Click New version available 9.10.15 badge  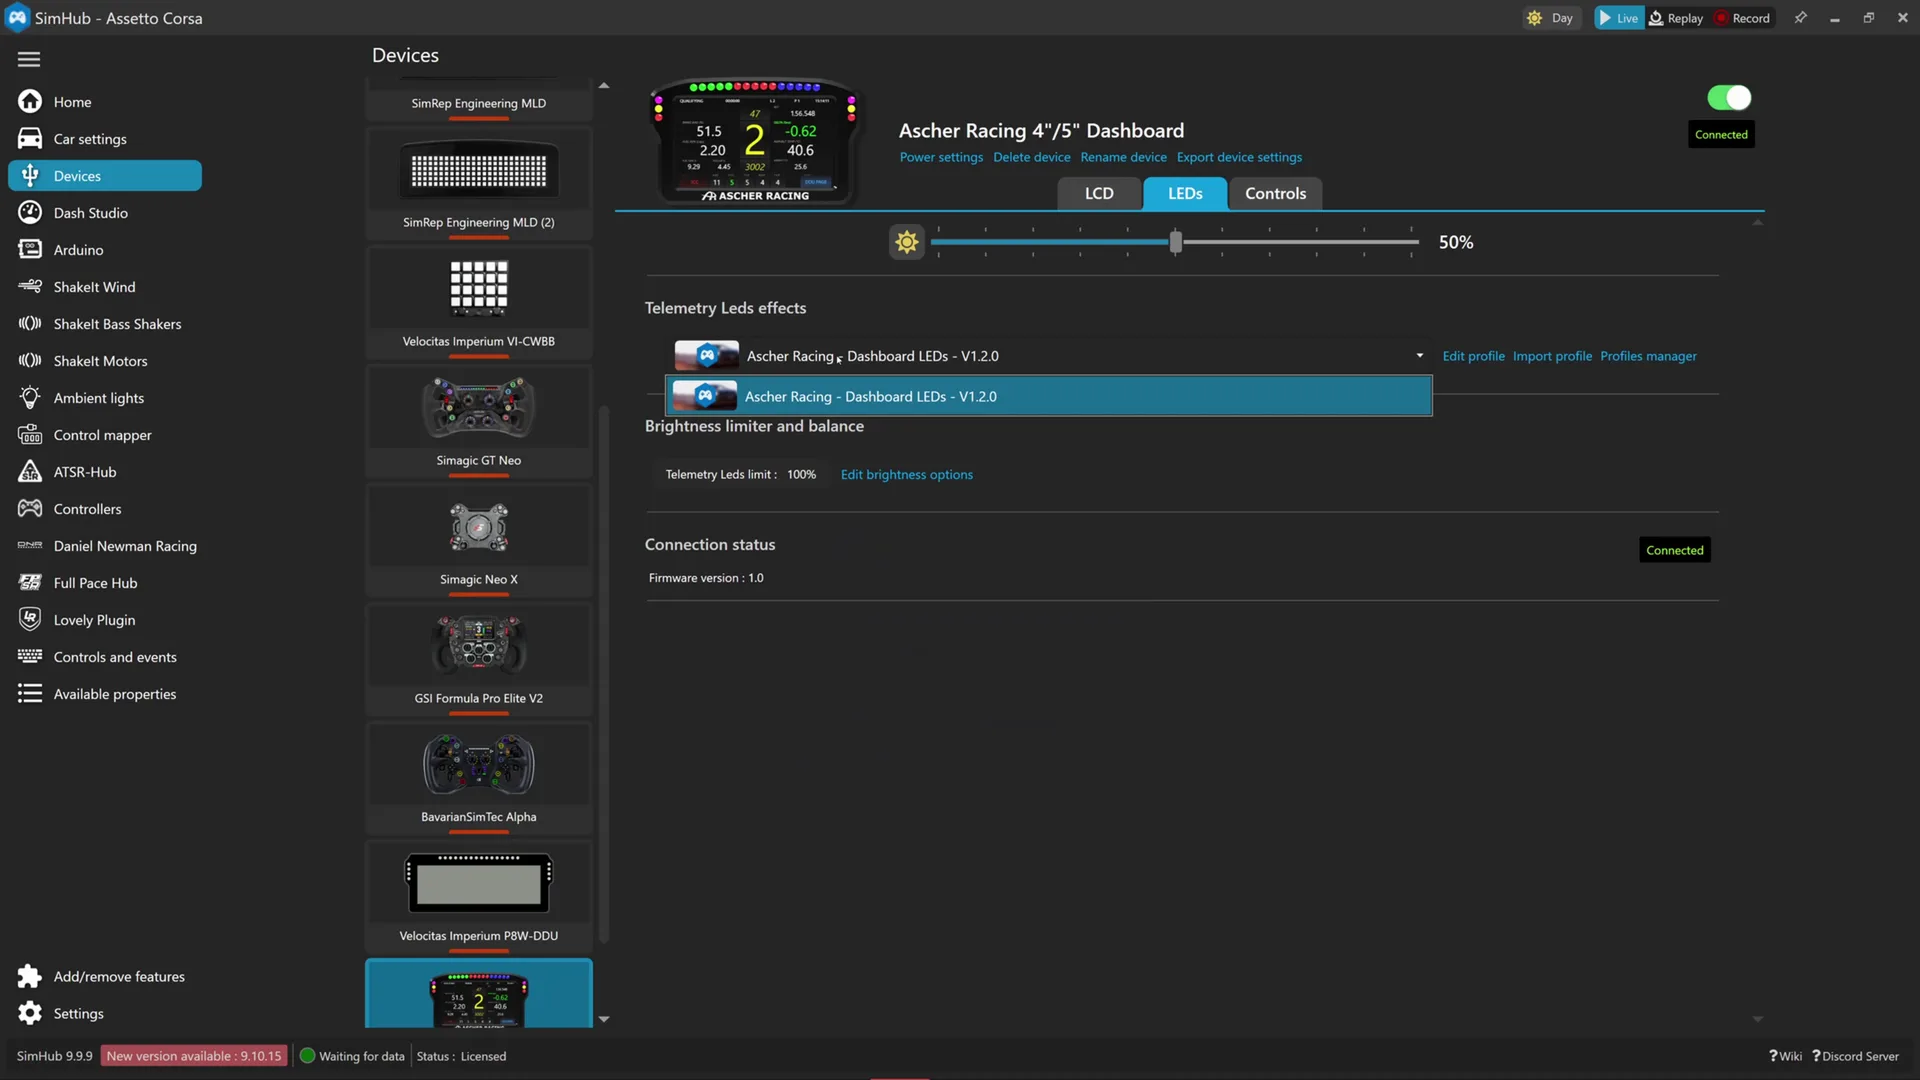(x=194, y=1056)
